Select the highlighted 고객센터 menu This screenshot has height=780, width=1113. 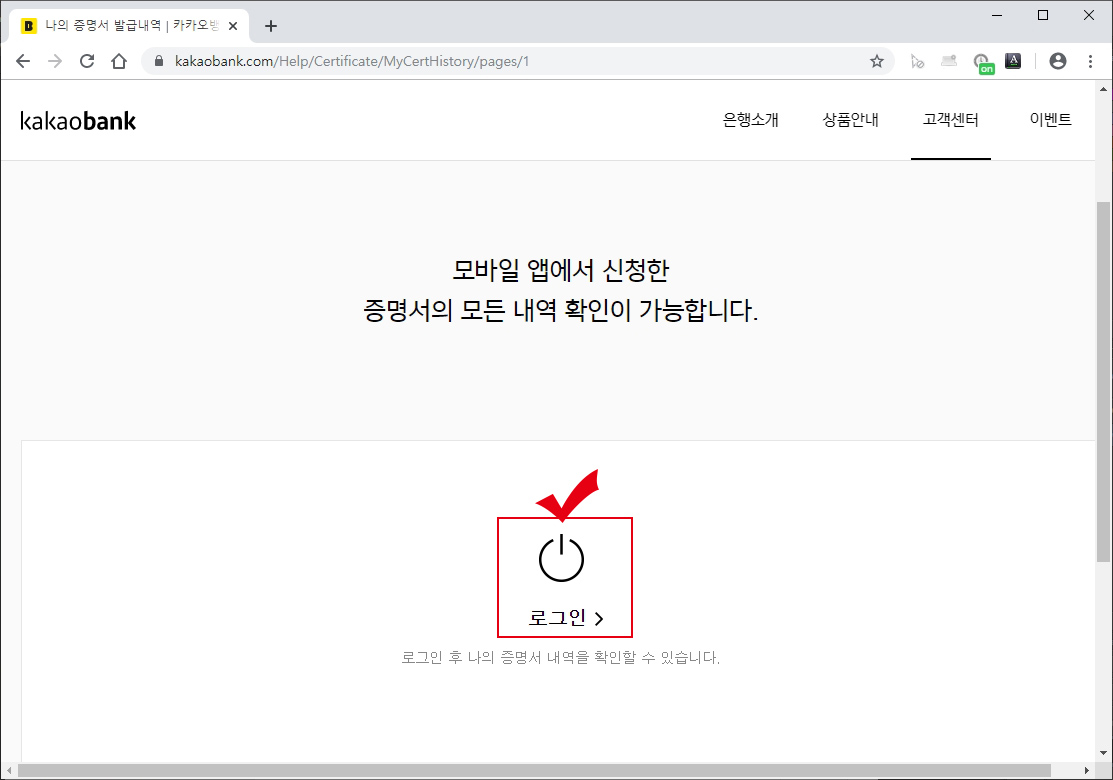950,119
